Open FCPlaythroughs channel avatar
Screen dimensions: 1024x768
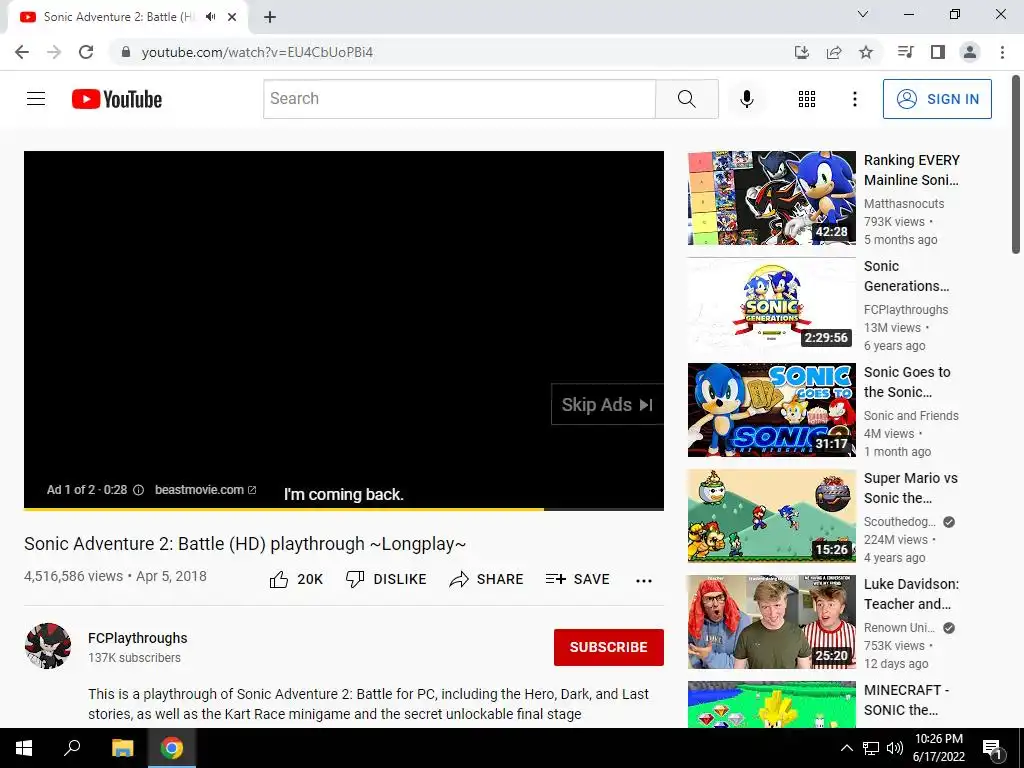pyautogui.click(x=48, y=646)
